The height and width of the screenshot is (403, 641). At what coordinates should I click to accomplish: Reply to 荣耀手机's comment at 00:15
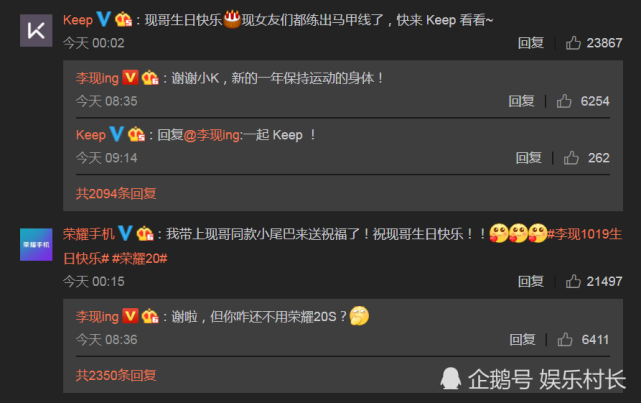[x=531, y=281]
